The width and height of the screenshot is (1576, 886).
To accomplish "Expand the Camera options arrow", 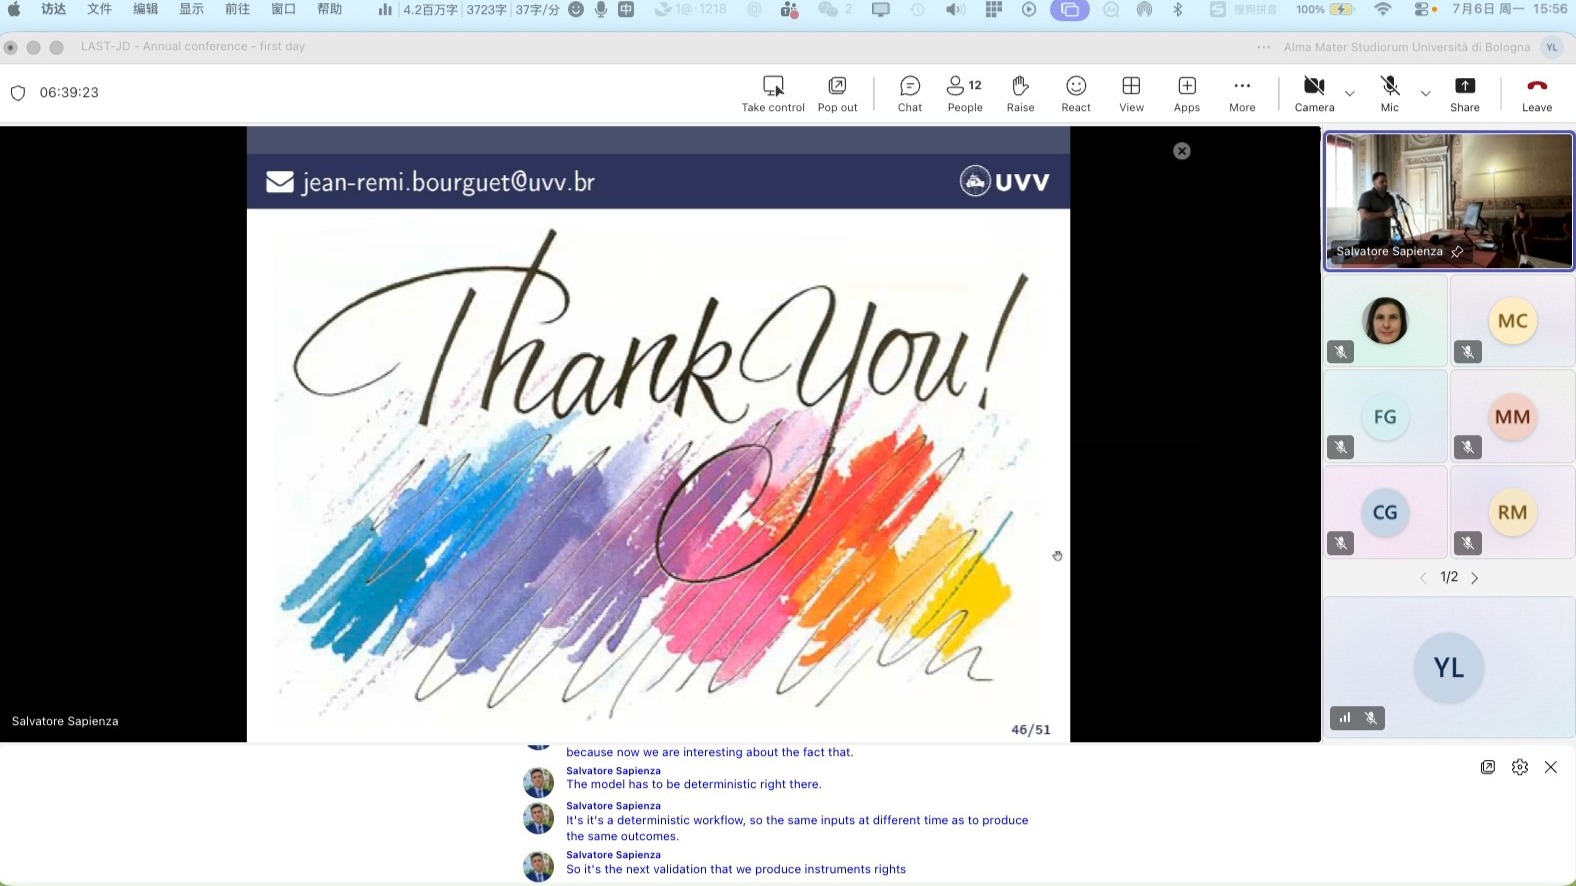I will click(1350, 93).
